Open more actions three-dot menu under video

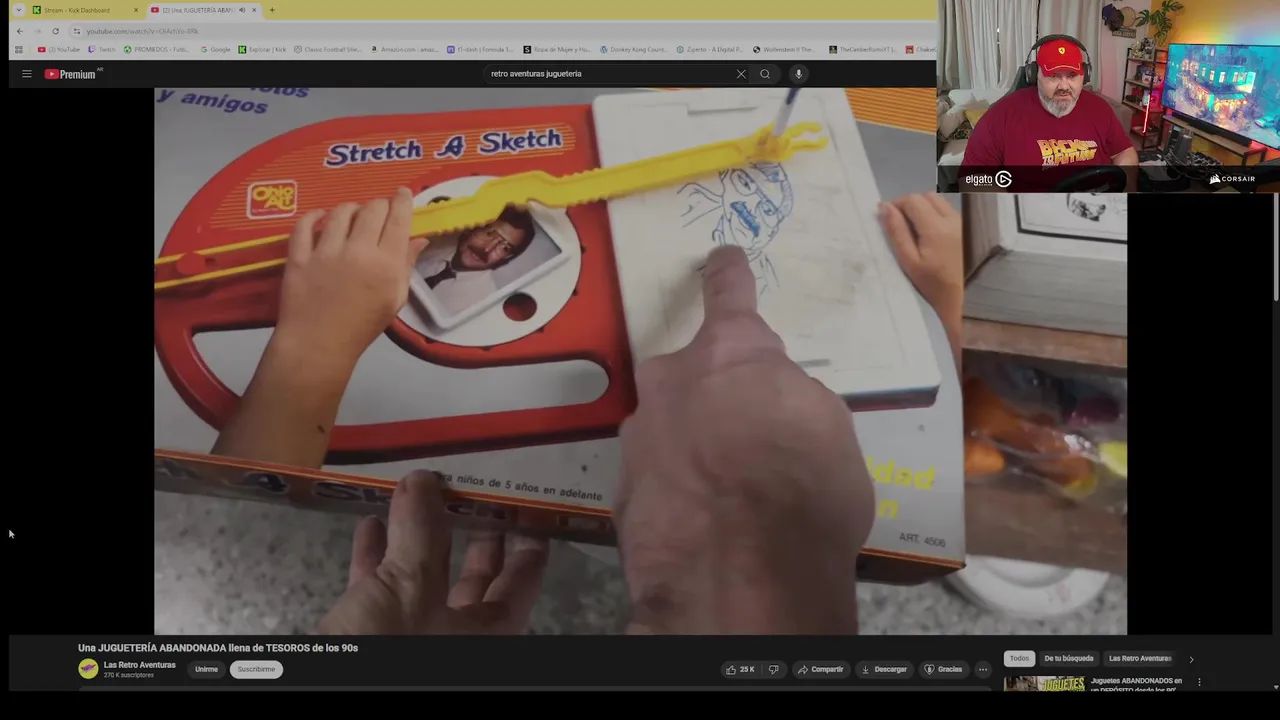983,669
